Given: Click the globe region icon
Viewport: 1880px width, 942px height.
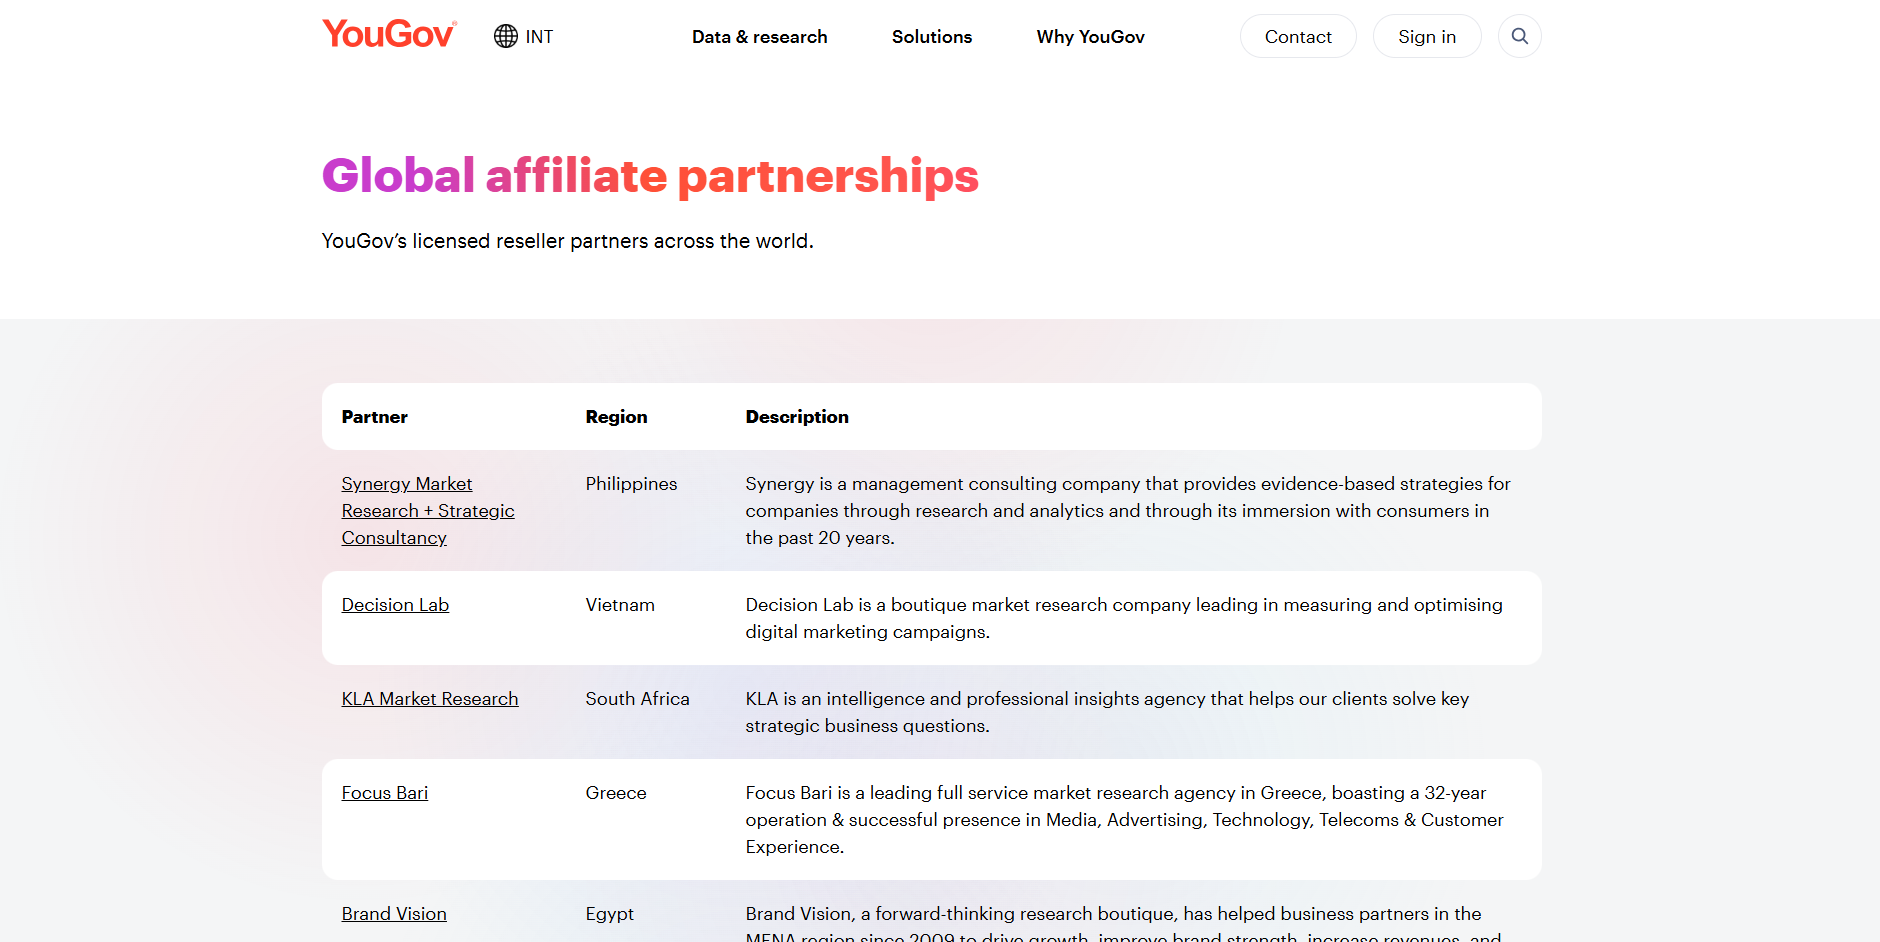Looking at the screenshot, I should pos(506,36).
